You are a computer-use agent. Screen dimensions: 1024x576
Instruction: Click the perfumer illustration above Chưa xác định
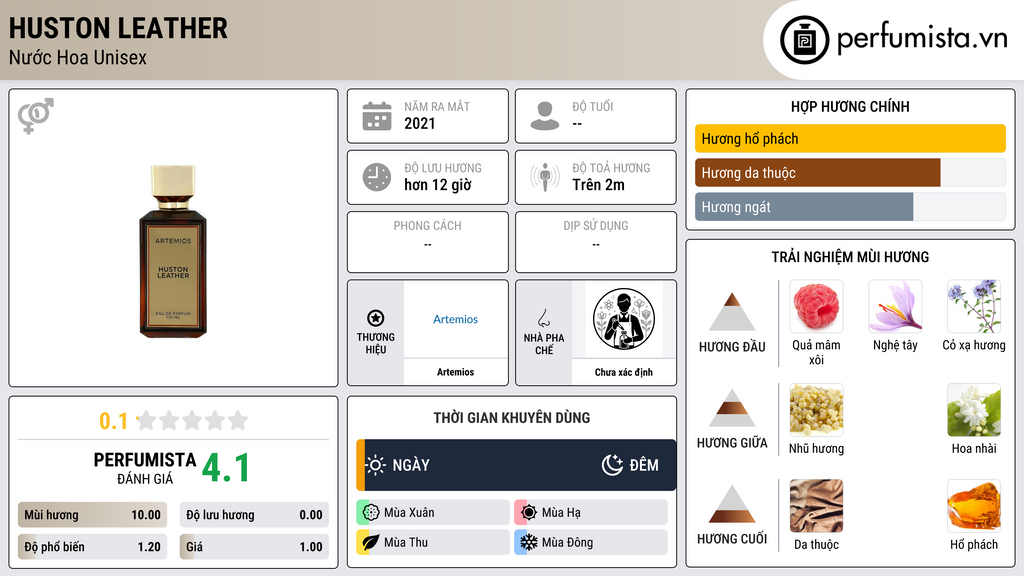[x=624, y=319]
